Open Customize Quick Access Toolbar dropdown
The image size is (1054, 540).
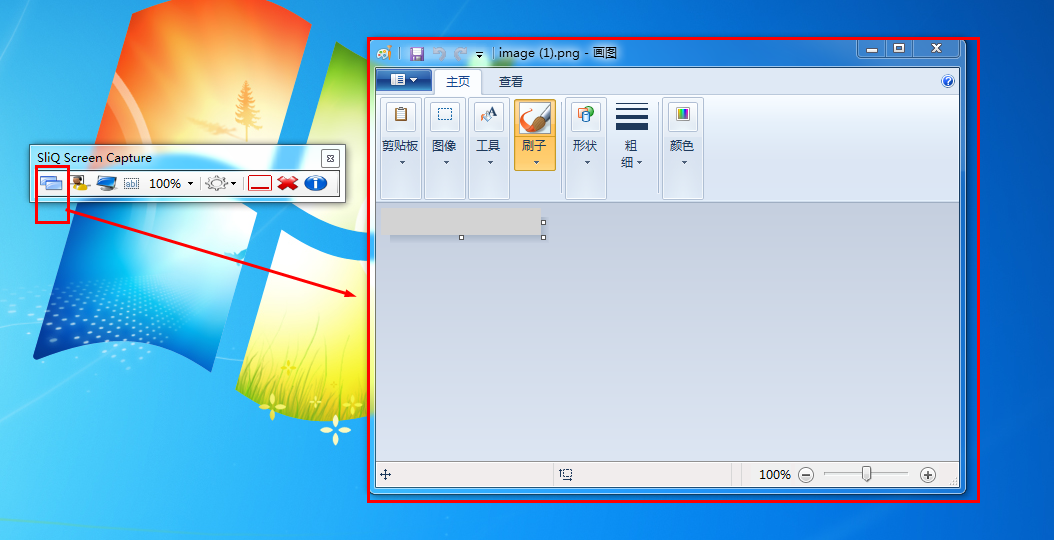479,54
